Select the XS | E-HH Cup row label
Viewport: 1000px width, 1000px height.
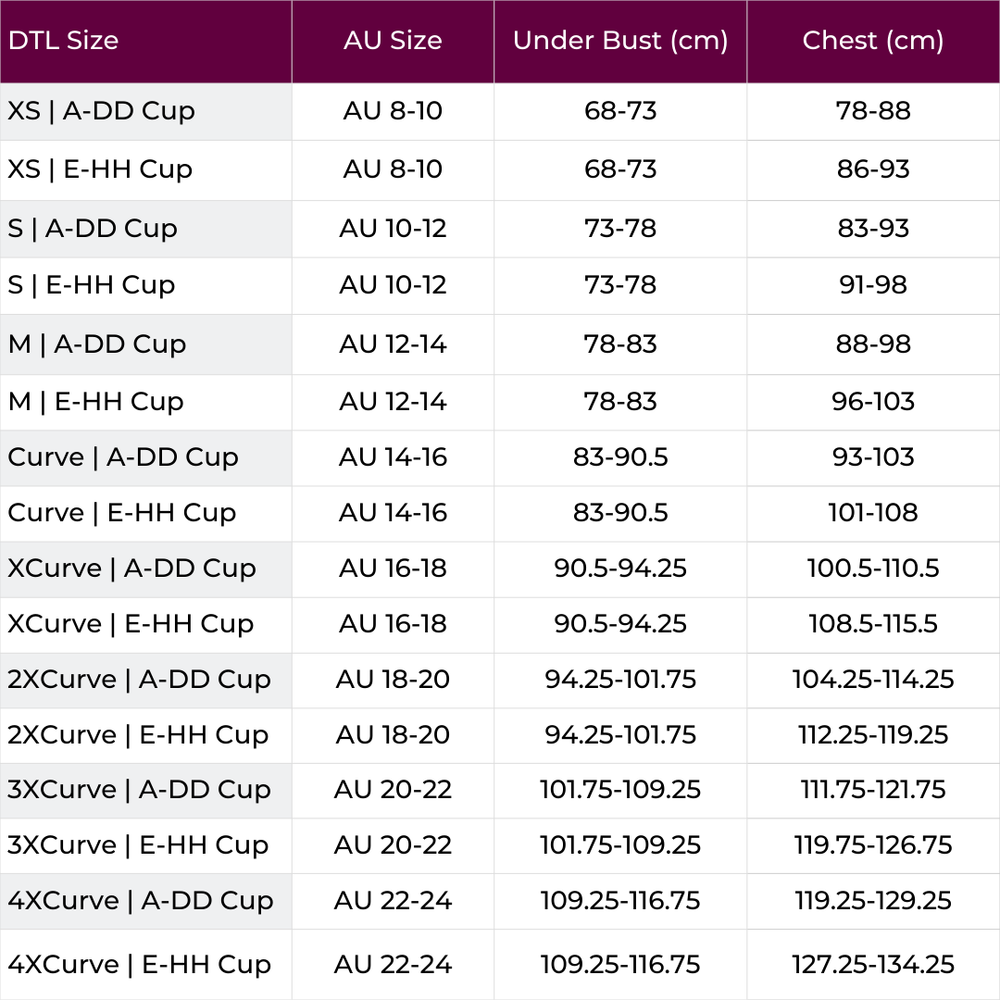point(100,170)
